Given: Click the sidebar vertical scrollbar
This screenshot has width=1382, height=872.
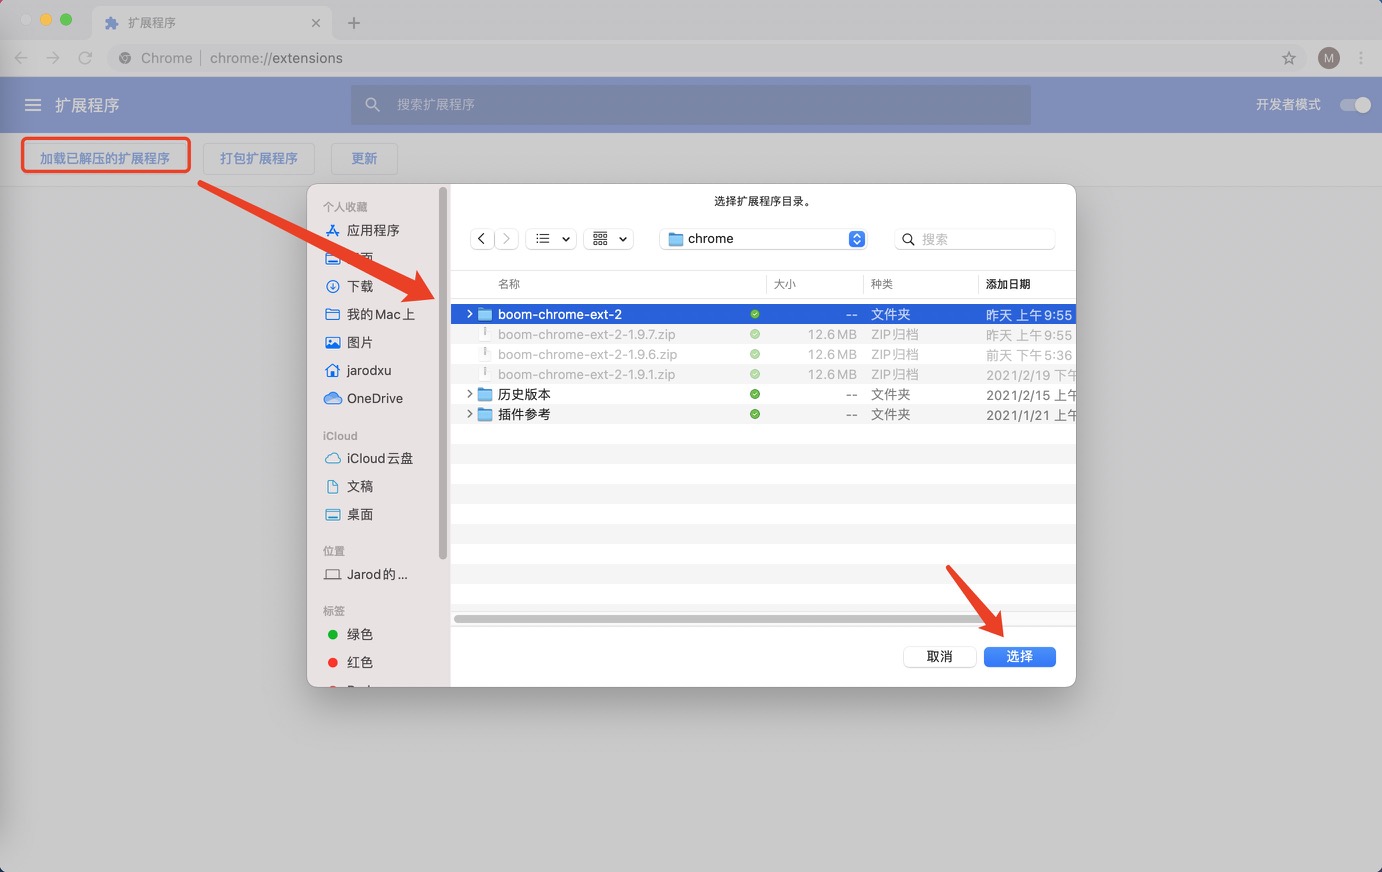Looking at the screenshot, I should (x=443, y=374).
